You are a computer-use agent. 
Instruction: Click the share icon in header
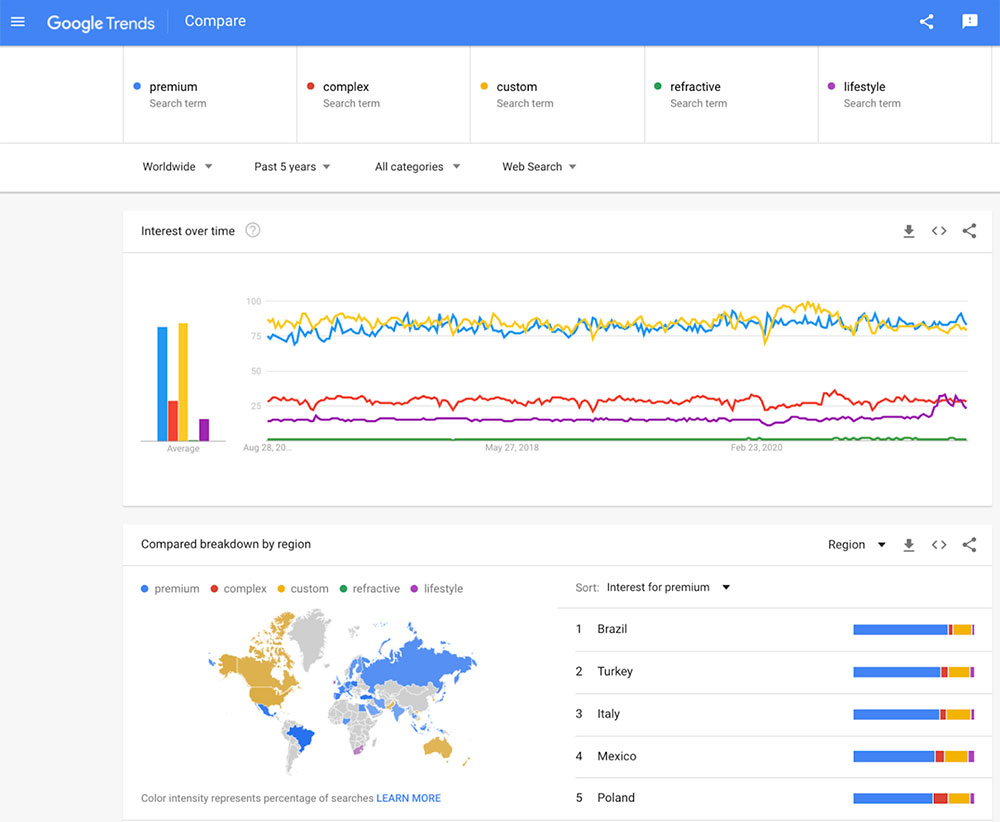(x=926, y=22)
